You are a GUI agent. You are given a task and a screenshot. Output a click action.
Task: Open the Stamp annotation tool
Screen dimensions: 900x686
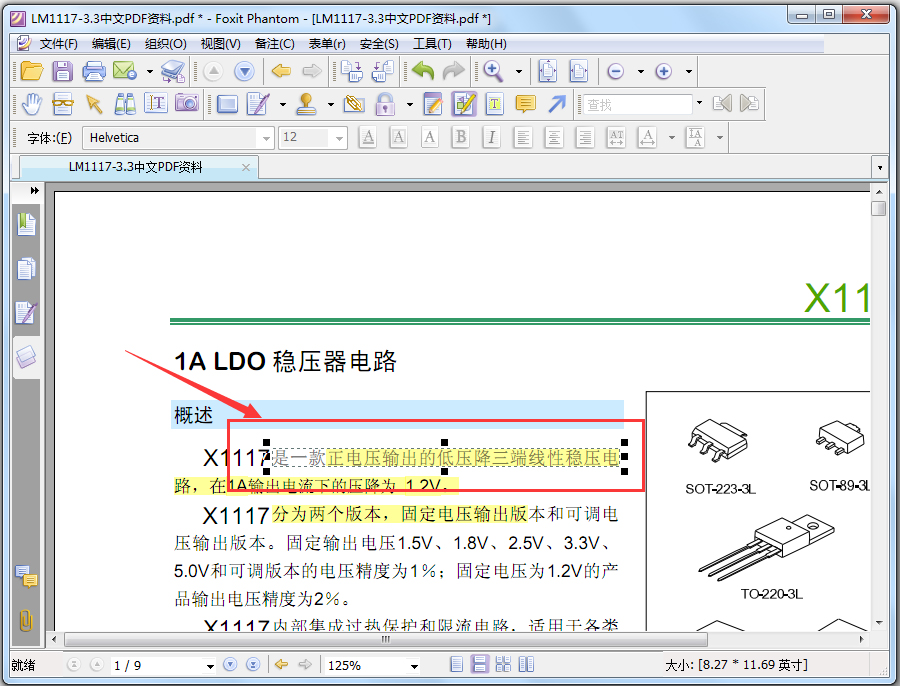(306, 104)
